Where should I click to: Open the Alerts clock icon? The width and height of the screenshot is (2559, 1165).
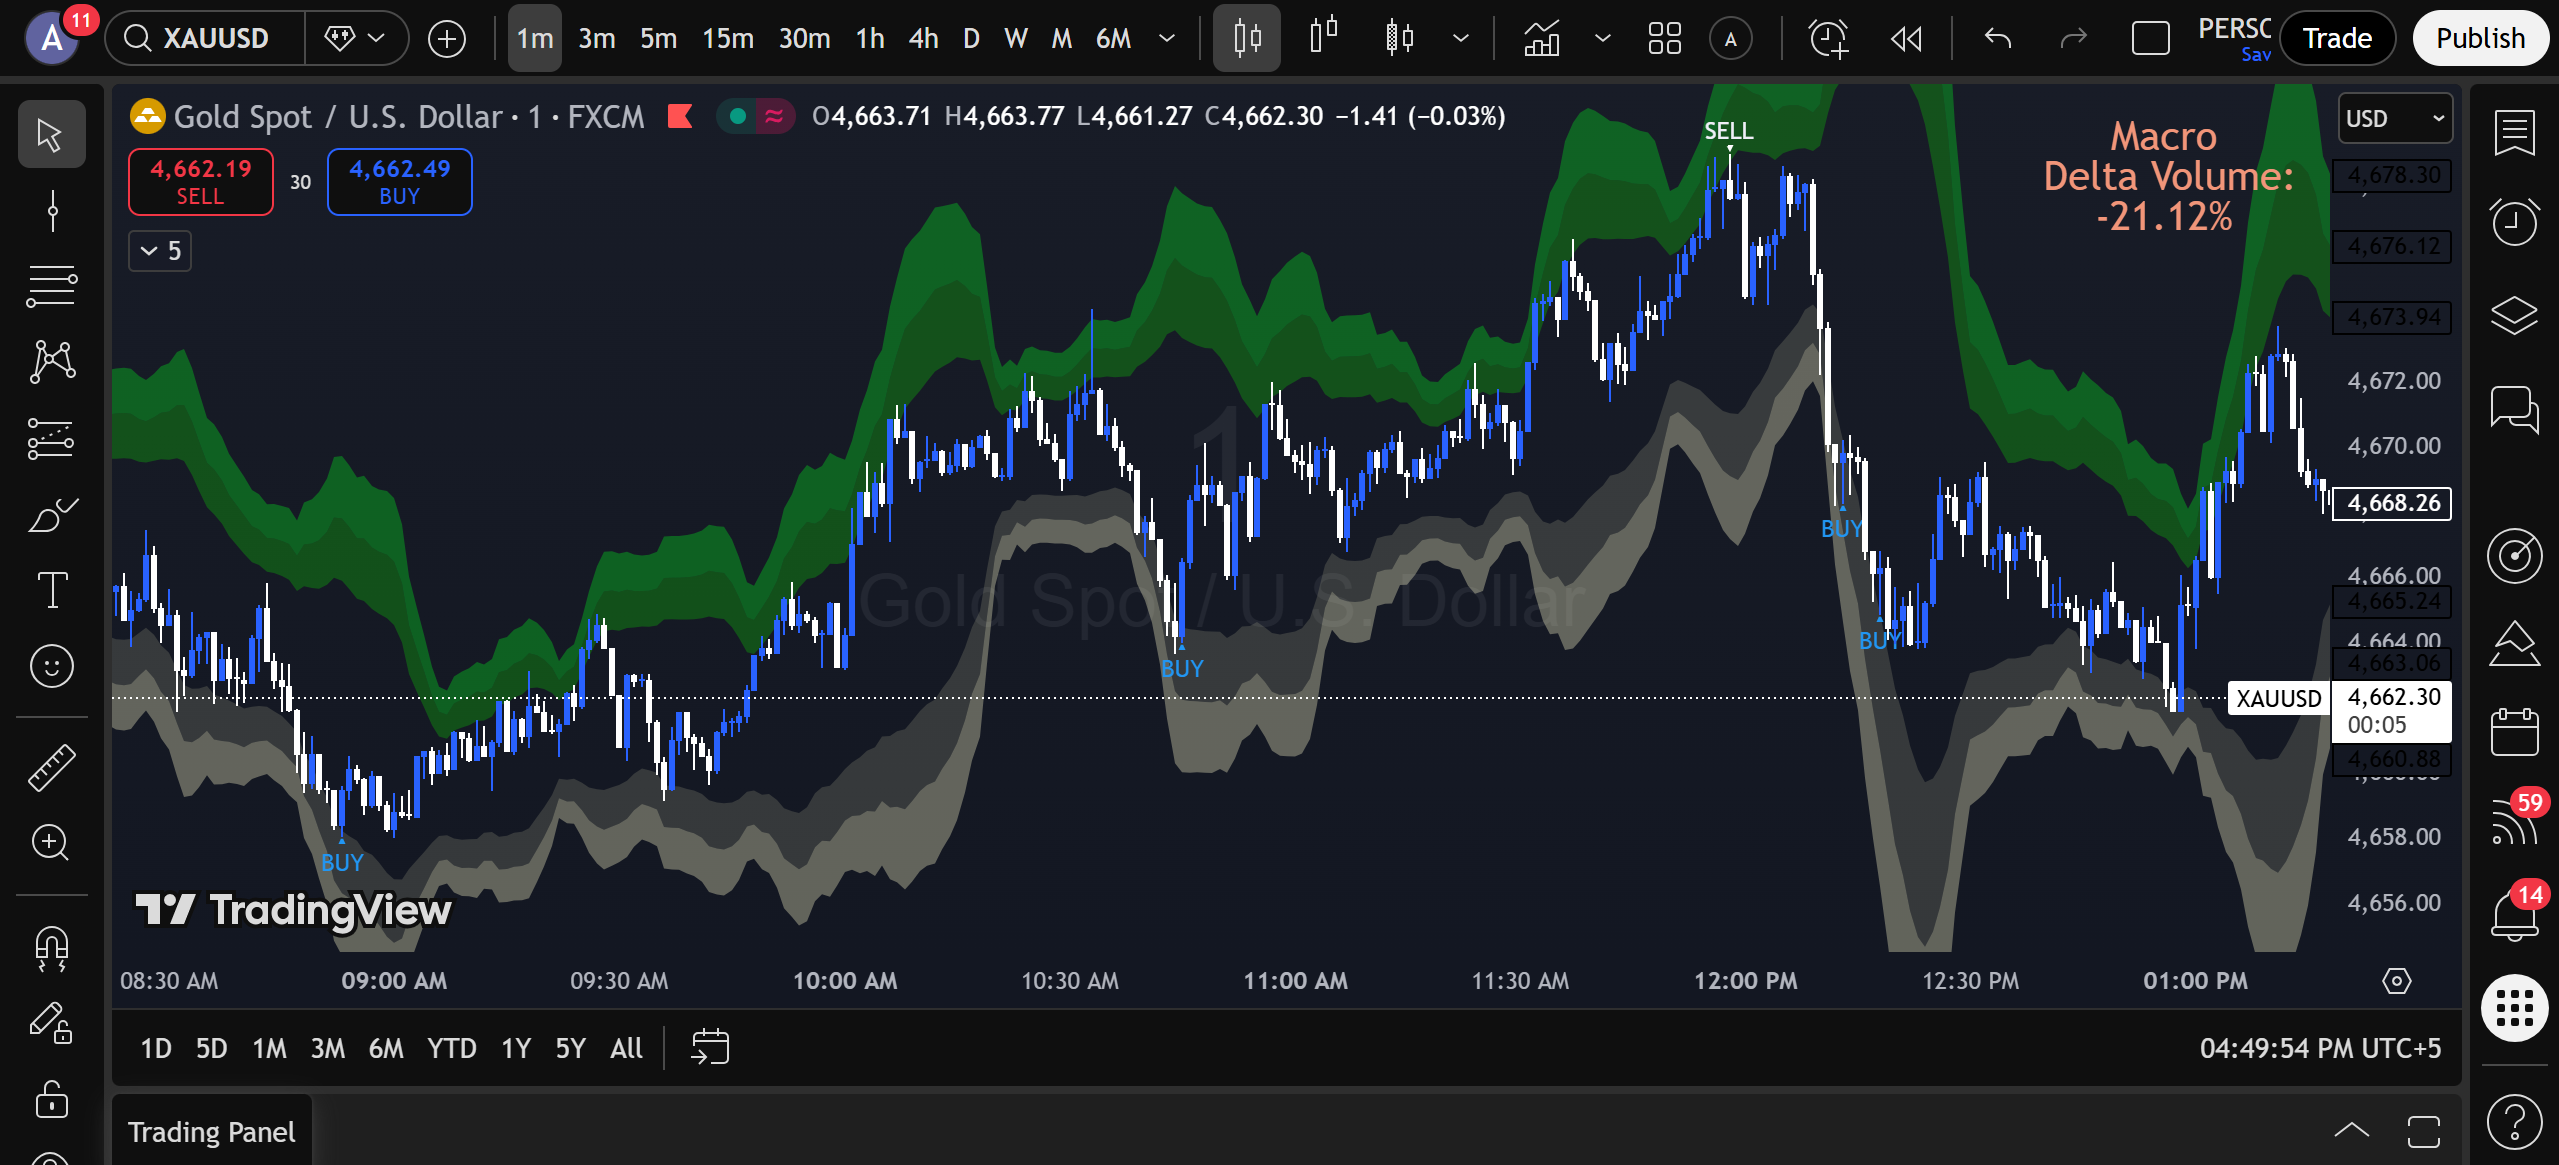pos(2514,222)
